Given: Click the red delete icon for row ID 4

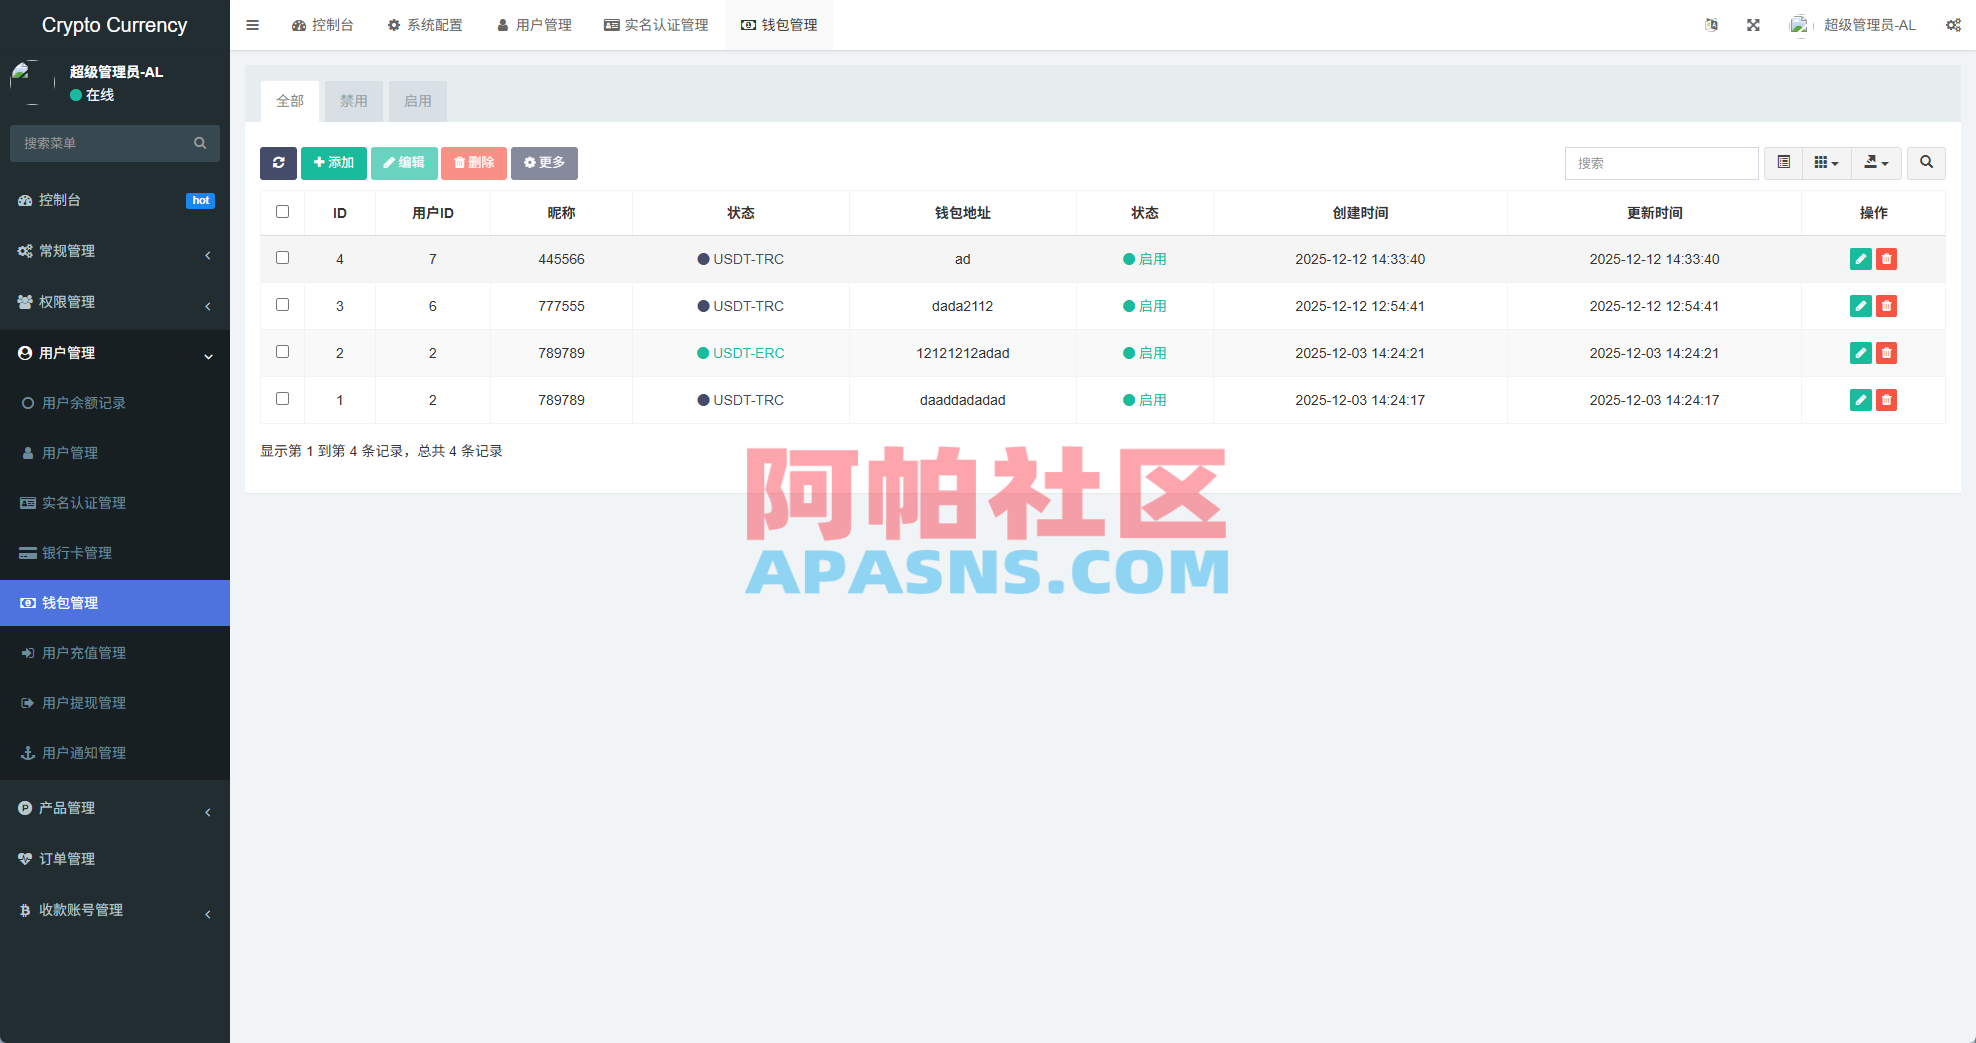Looking at the screenshot, I should pos(1886,259).
